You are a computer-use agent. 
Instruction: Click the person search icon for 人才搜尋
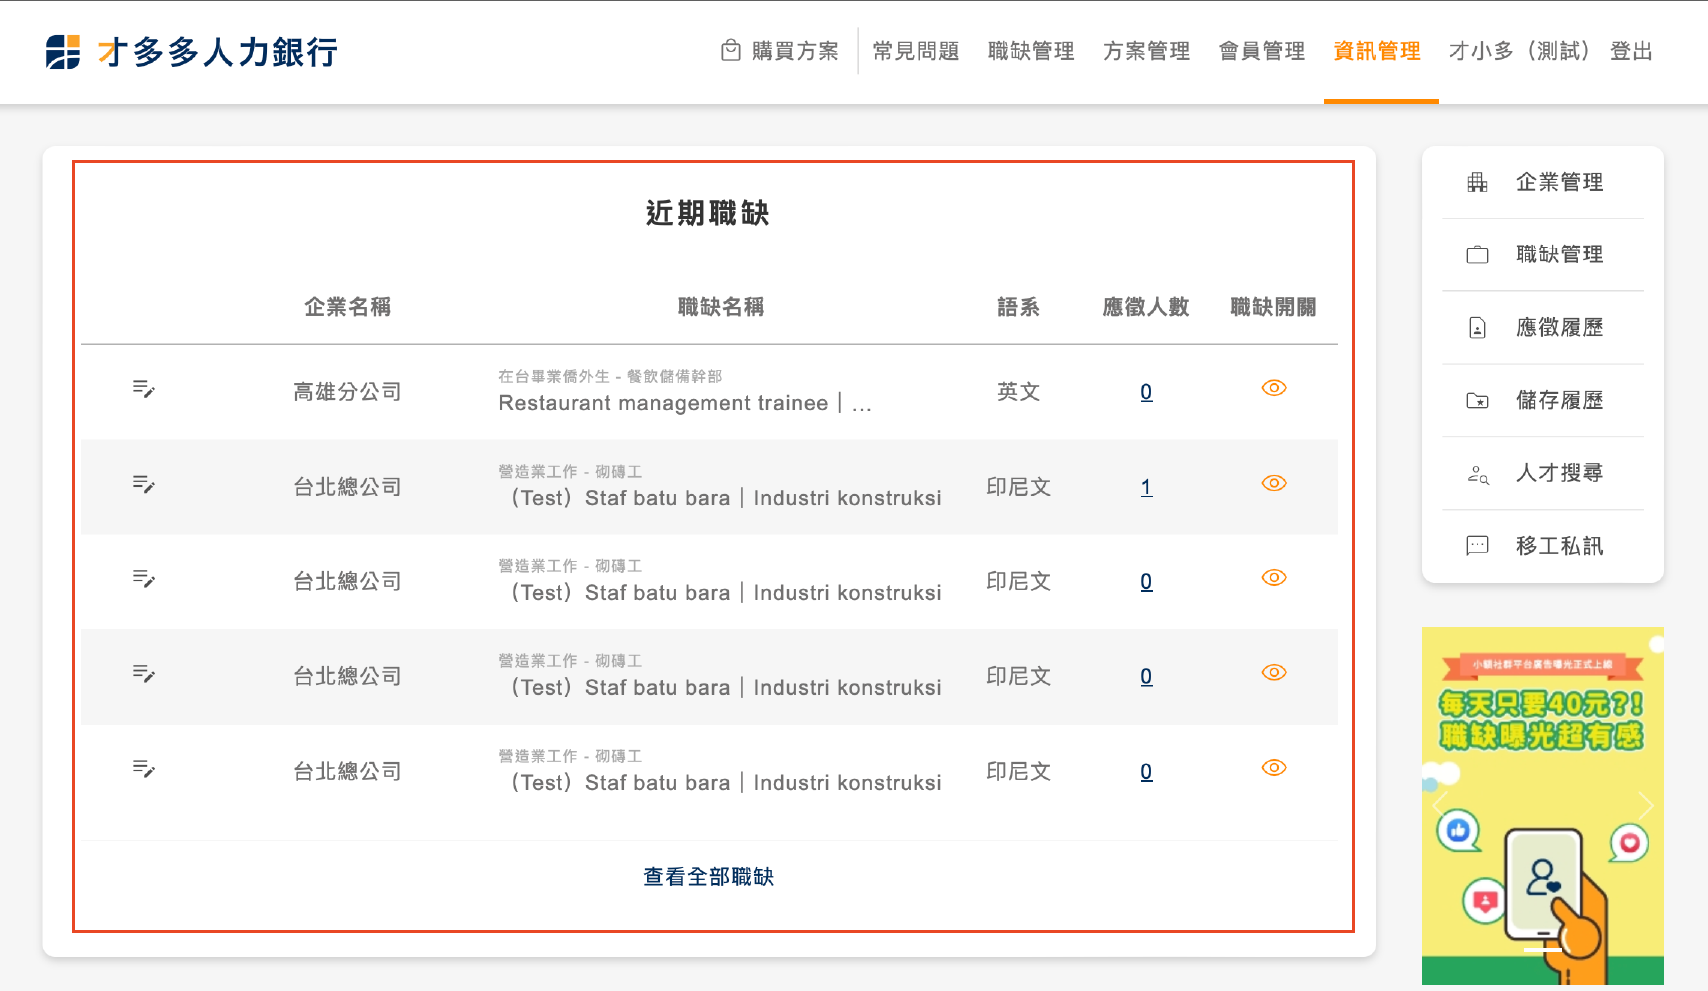pyautogui.click(x=1477, y=474)
